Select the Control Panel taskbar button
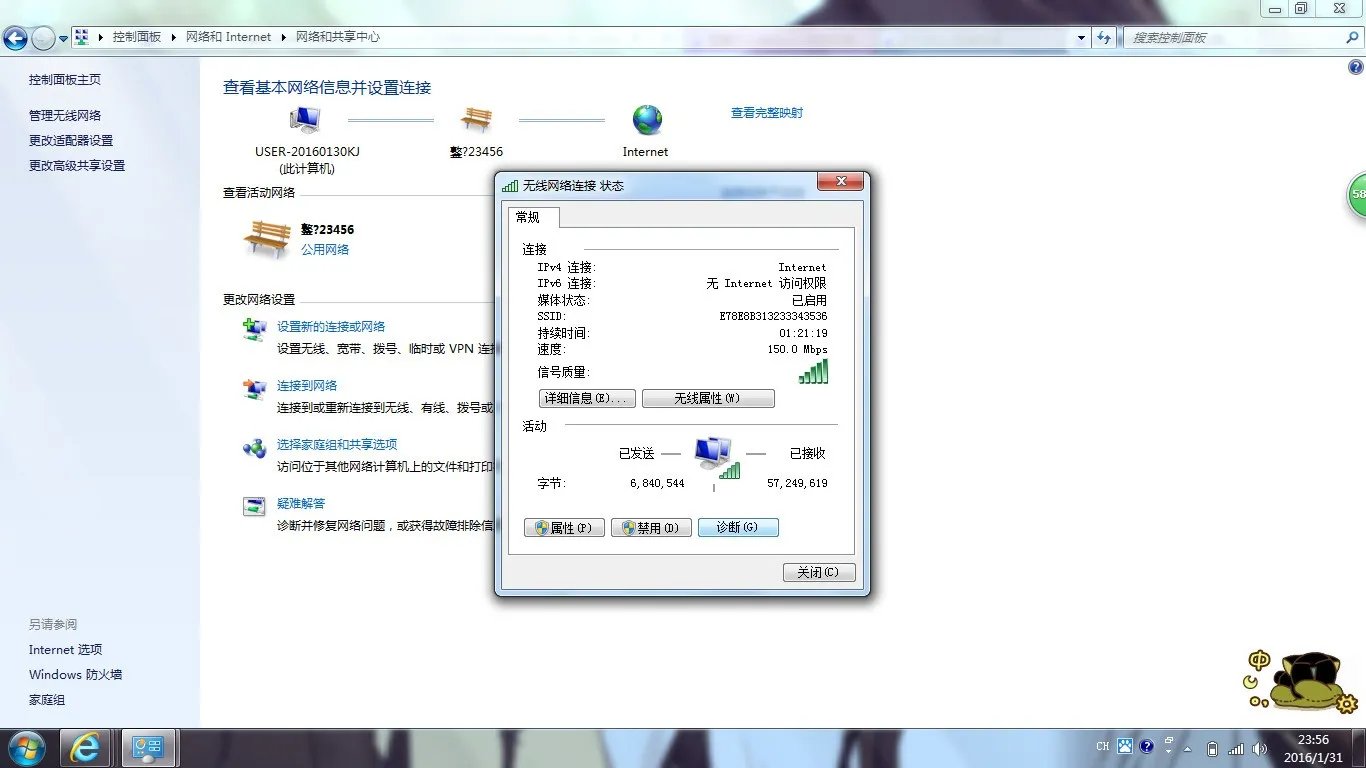This screenshot has width=1366, height=768. 148,748
